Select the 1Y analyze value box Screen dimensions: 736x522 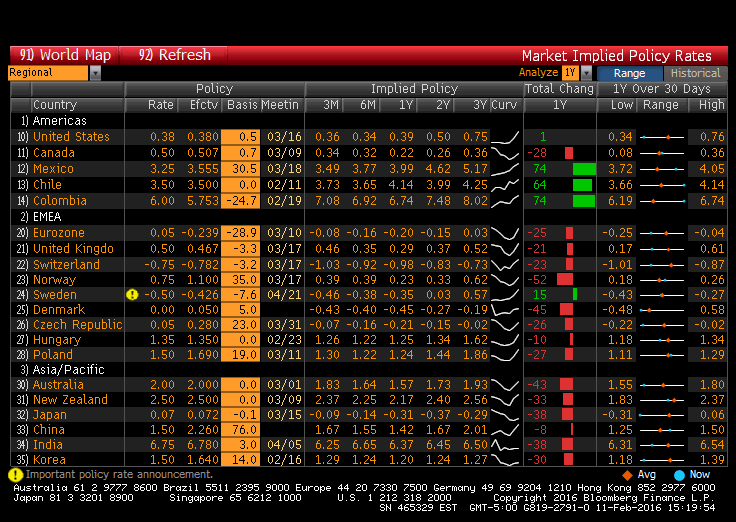click(x=570, y=73)
